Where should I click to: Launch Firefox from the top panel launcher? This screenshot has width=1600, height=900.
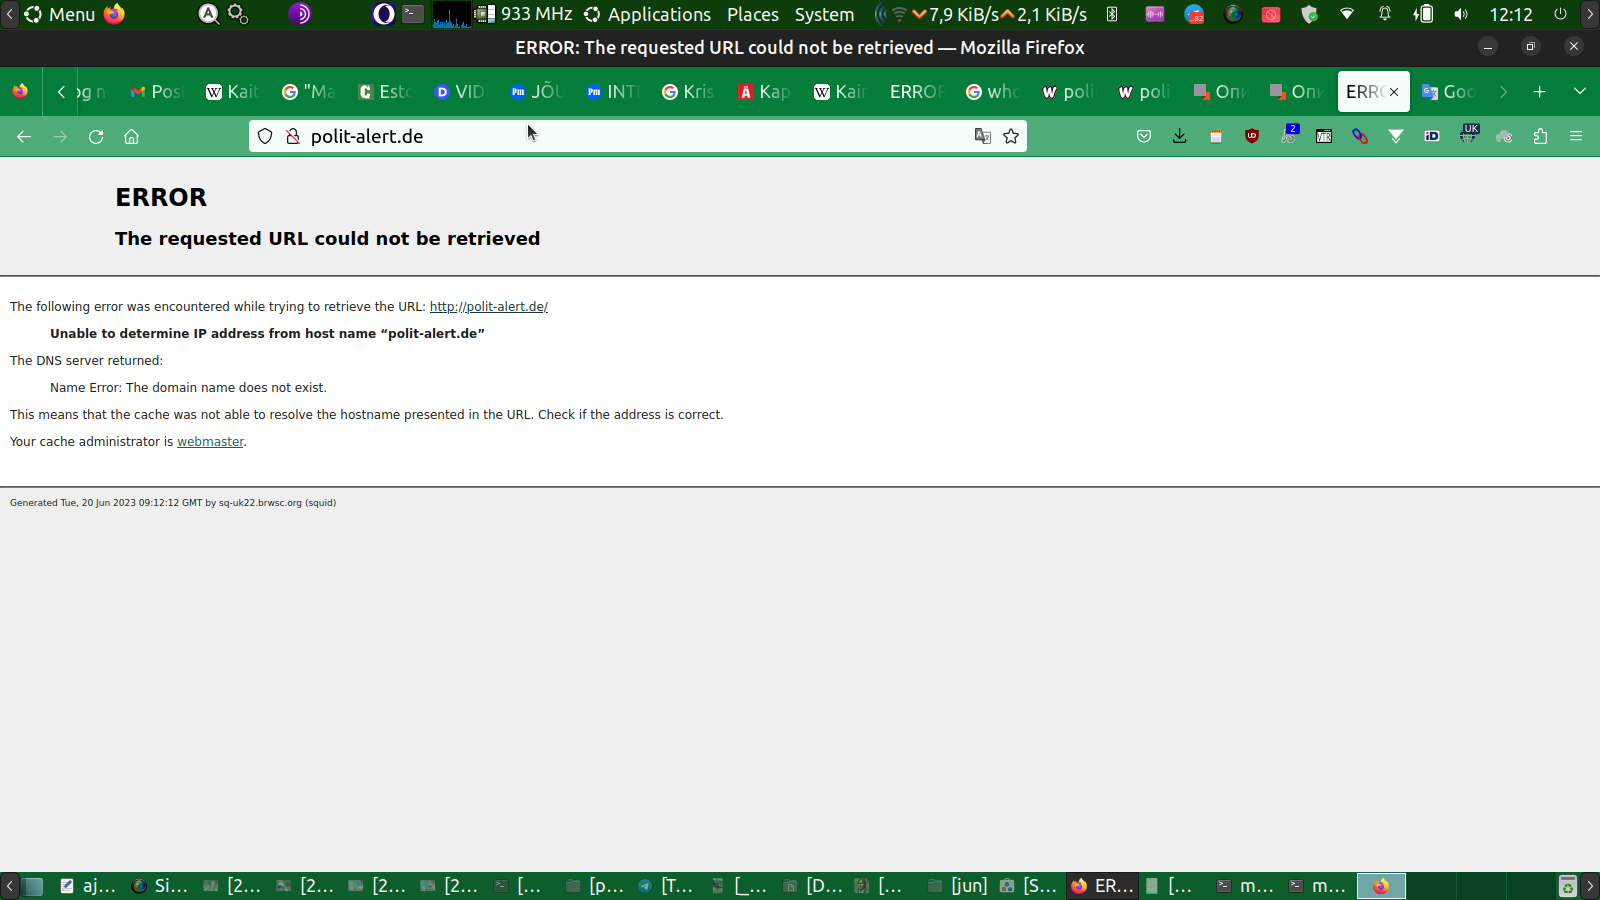click(x=115, y=14)
